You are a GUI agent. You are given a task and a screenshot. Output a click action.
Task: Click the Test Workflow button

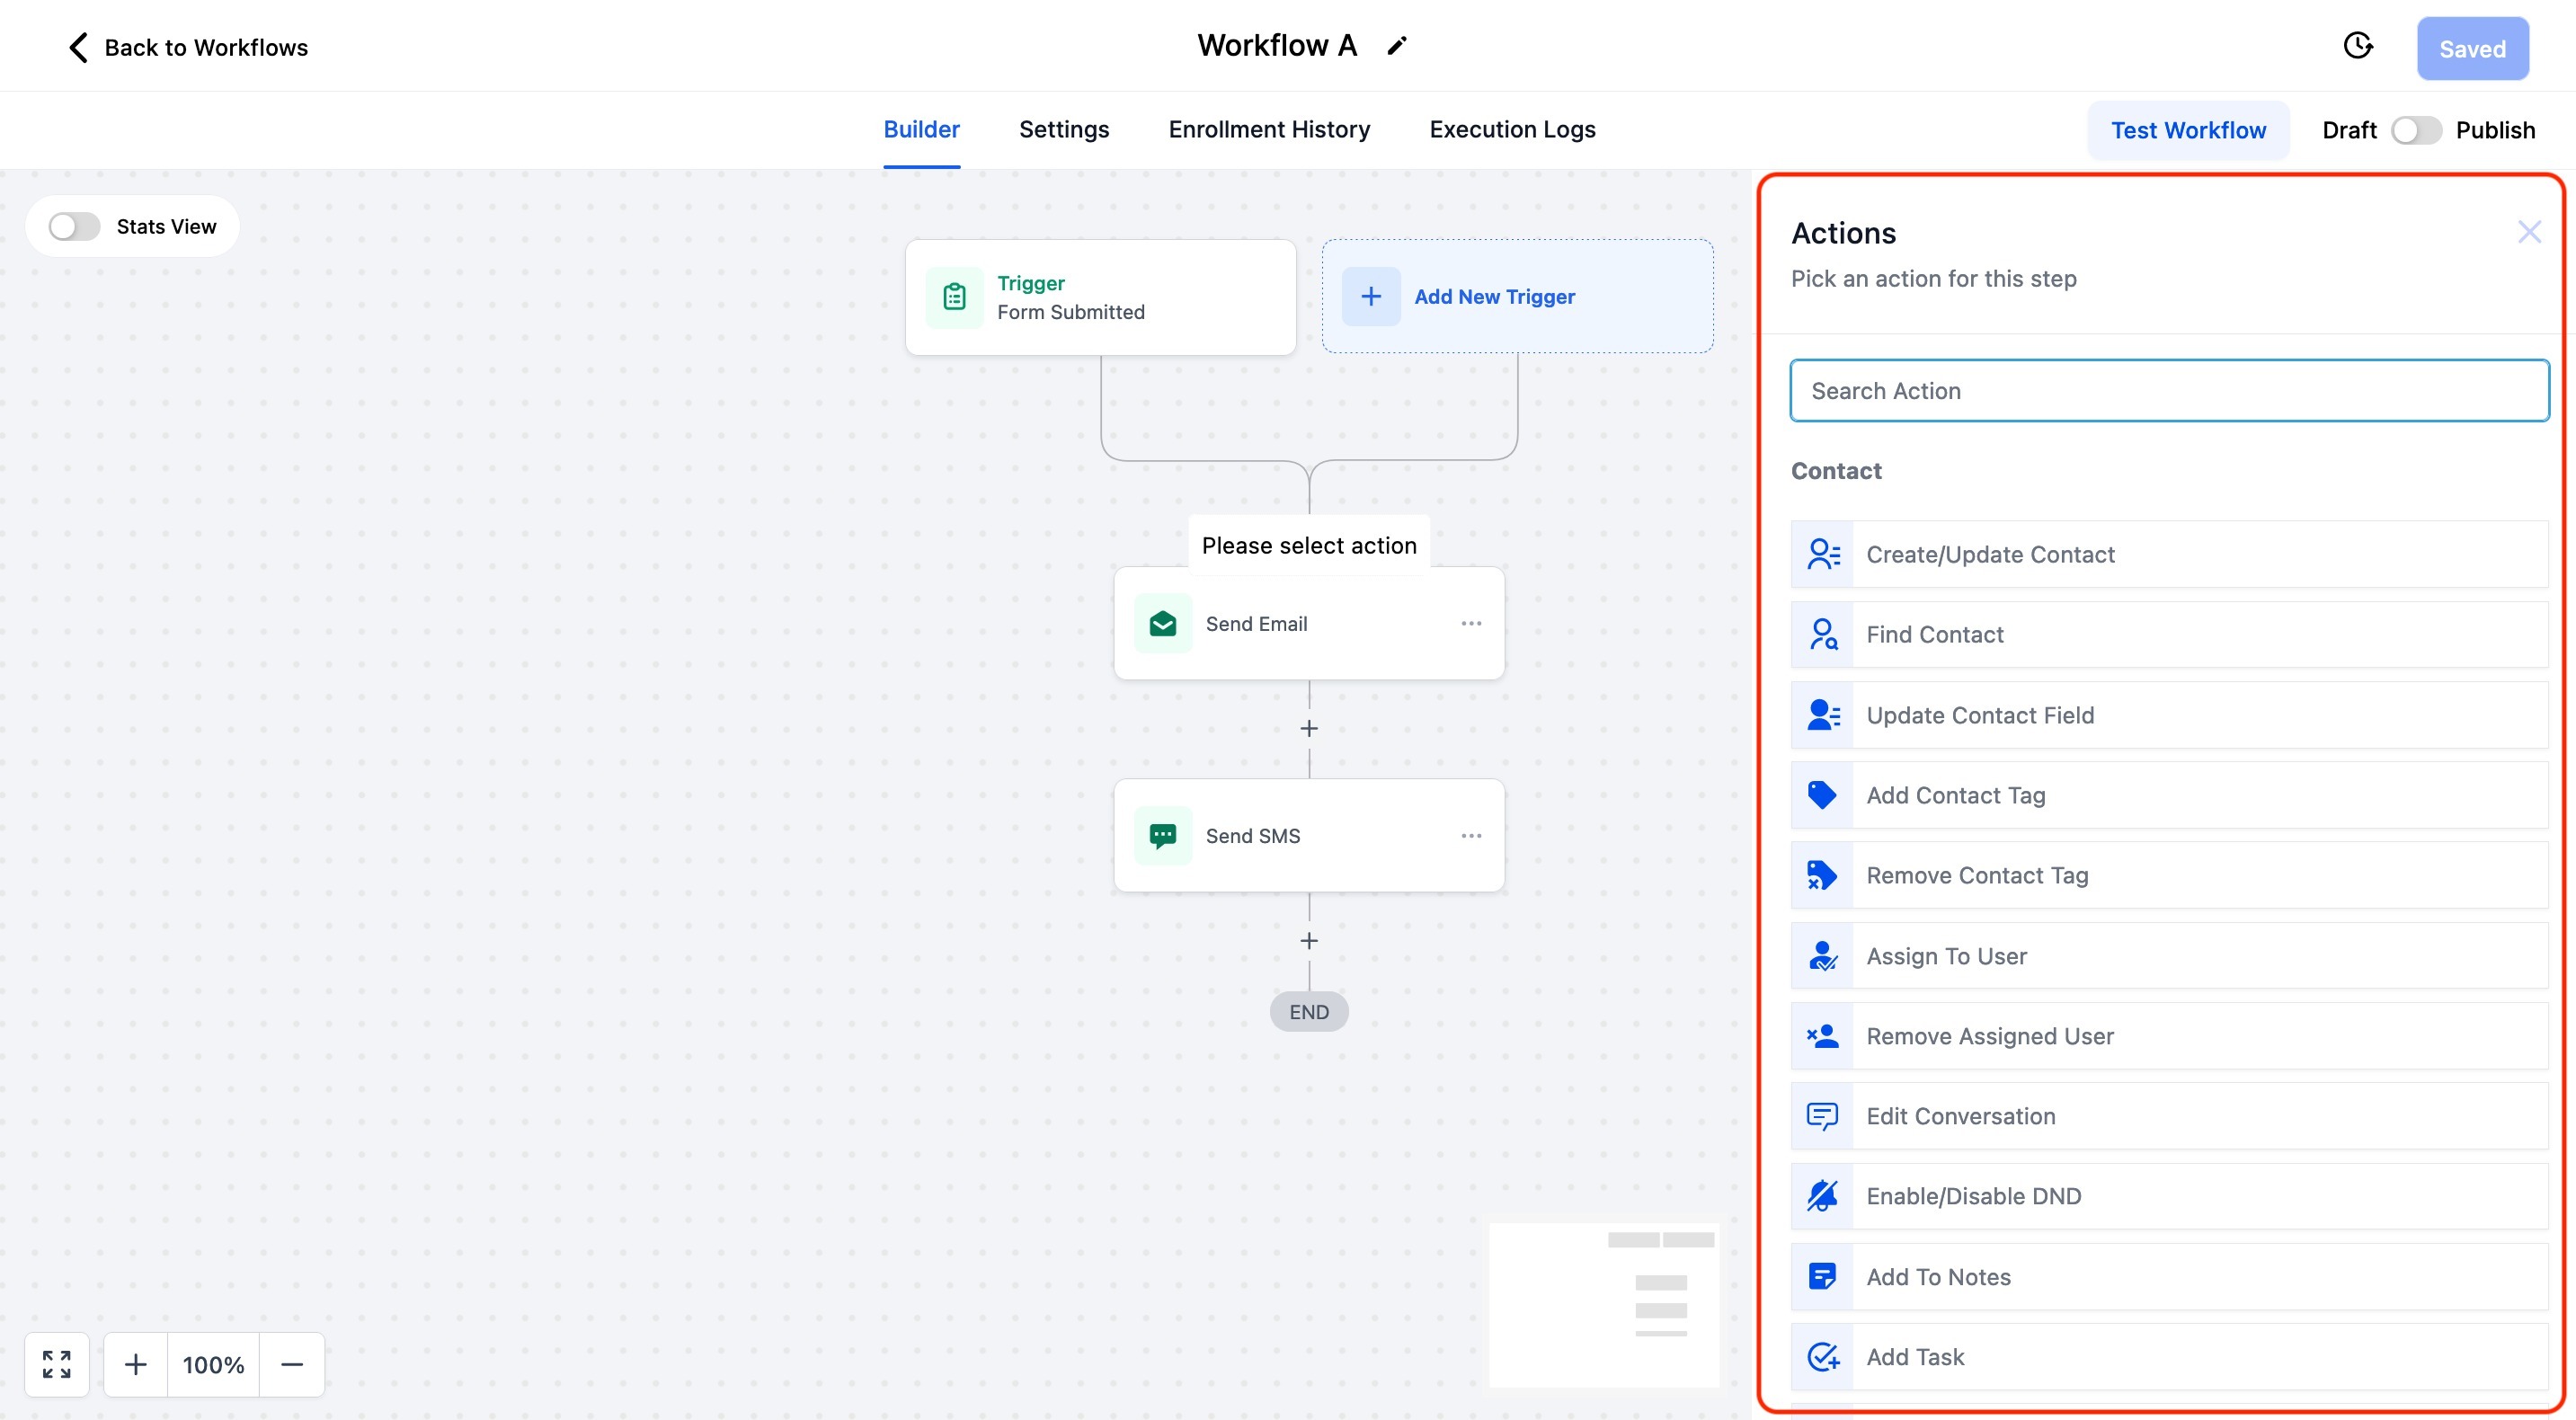coord(2188,131)
